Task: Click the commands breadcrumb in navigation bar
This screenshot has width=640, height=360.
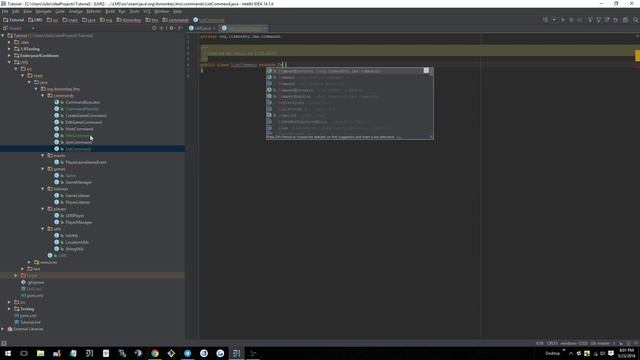Action: click(x=176, y=20)
